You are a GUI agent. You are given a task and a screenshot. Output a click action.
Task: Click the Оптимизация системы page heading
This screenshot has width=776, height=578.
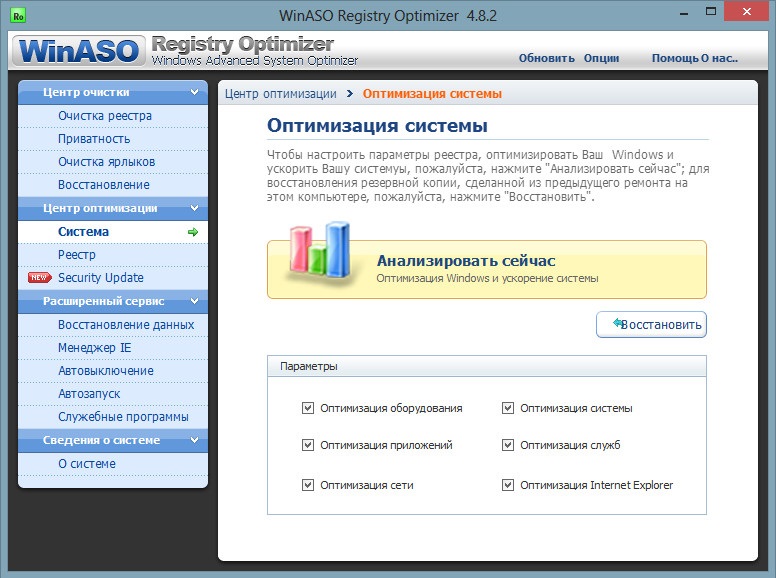pyautogui.click(x=377, y=126)
